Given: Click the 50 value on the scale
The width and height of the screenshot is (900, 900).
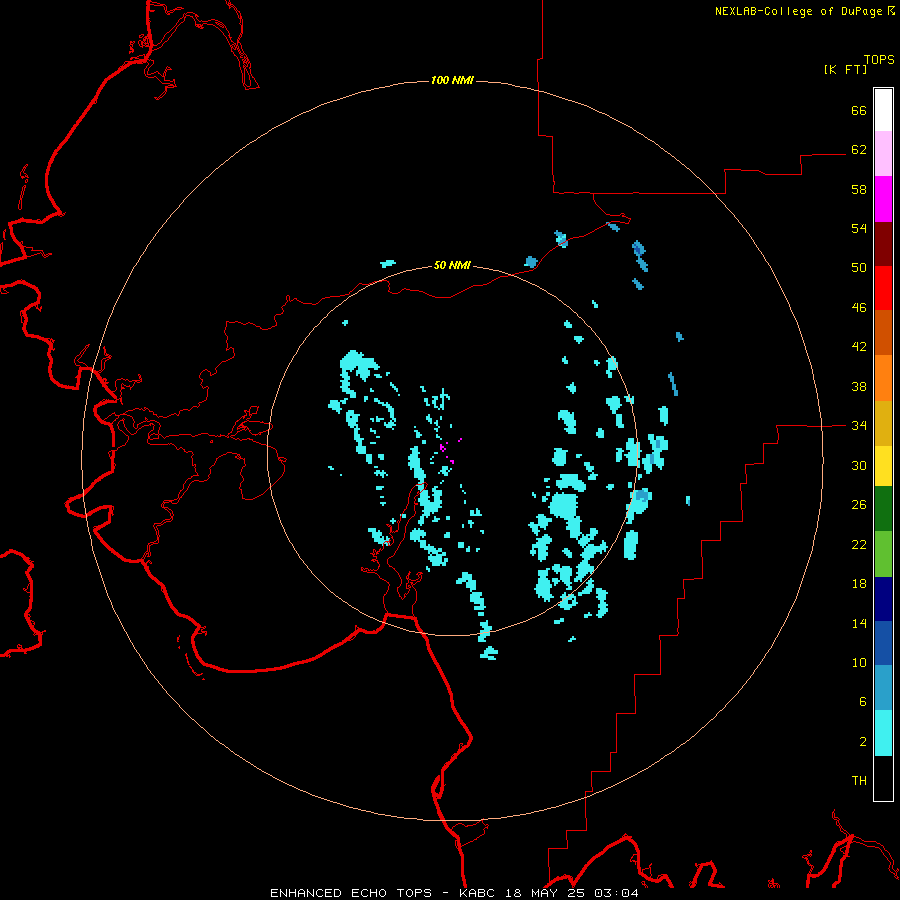Looking at the screenshot, I should pos(859,268).
